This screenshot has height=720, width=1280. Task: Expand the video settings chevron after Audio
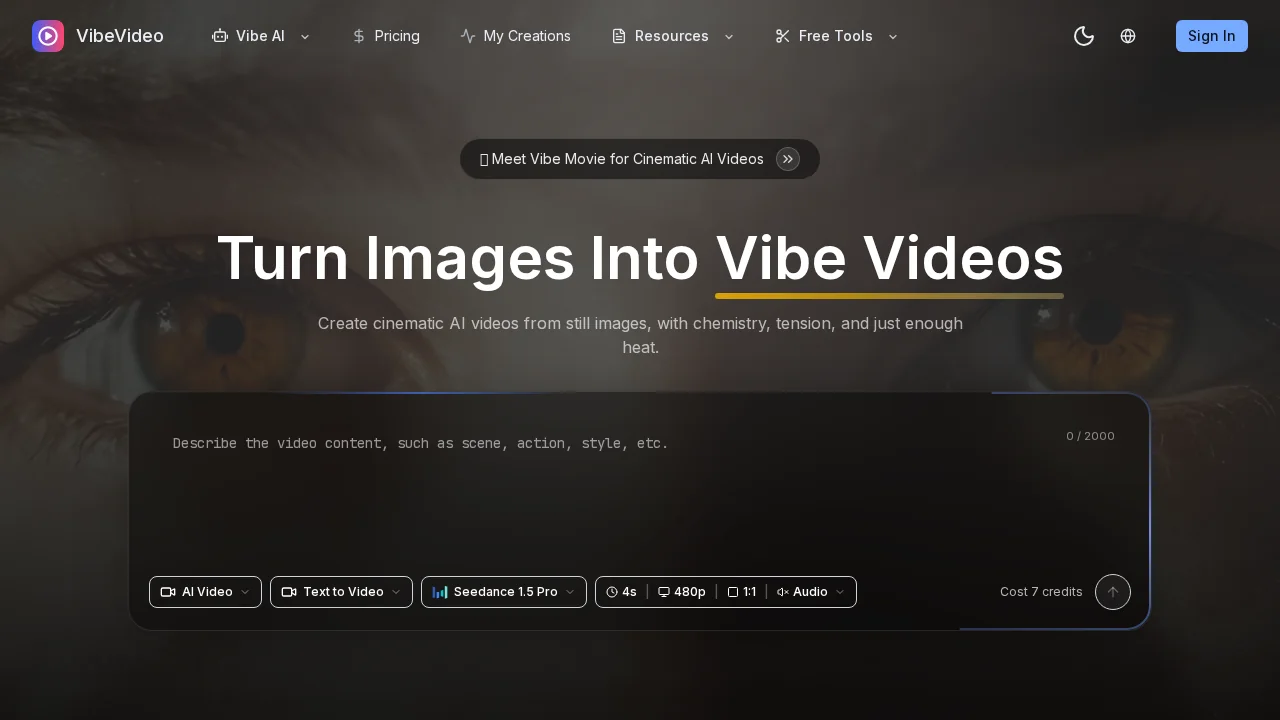click(840, 592)
